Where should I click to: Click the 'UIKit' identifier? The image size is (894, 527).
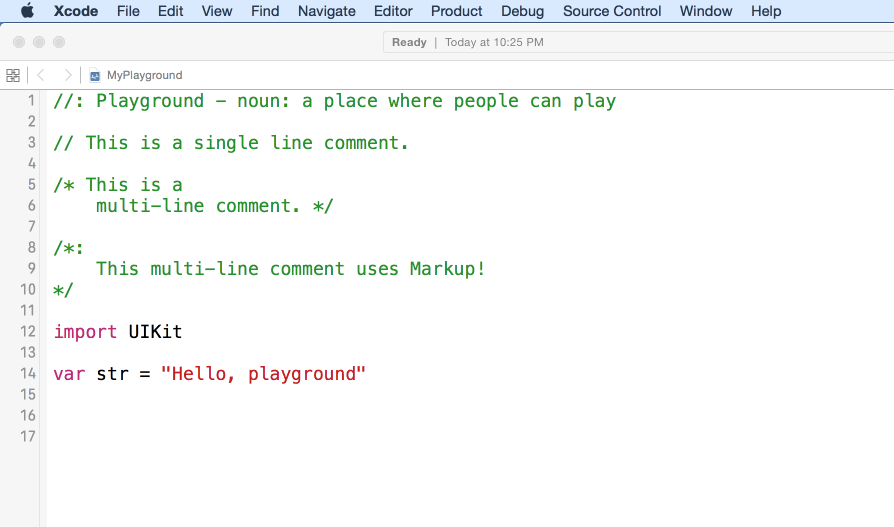click(x=155, y=331)
